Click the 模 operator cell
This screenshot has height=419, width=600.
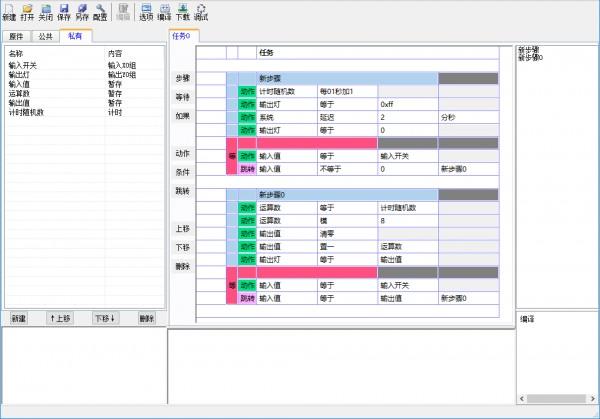347,221
